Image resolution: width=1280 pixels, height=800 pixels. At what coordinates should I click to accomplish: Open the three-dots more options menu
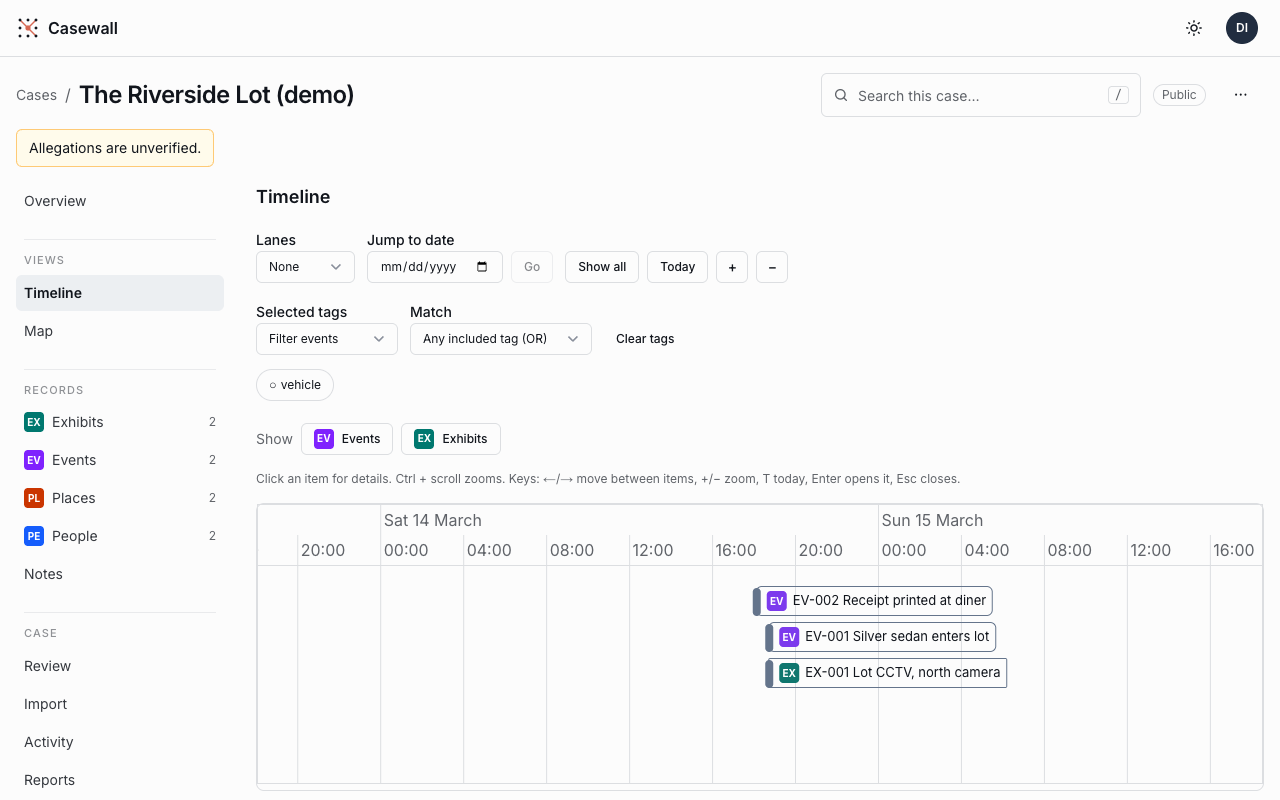(x=1241, y=95)
